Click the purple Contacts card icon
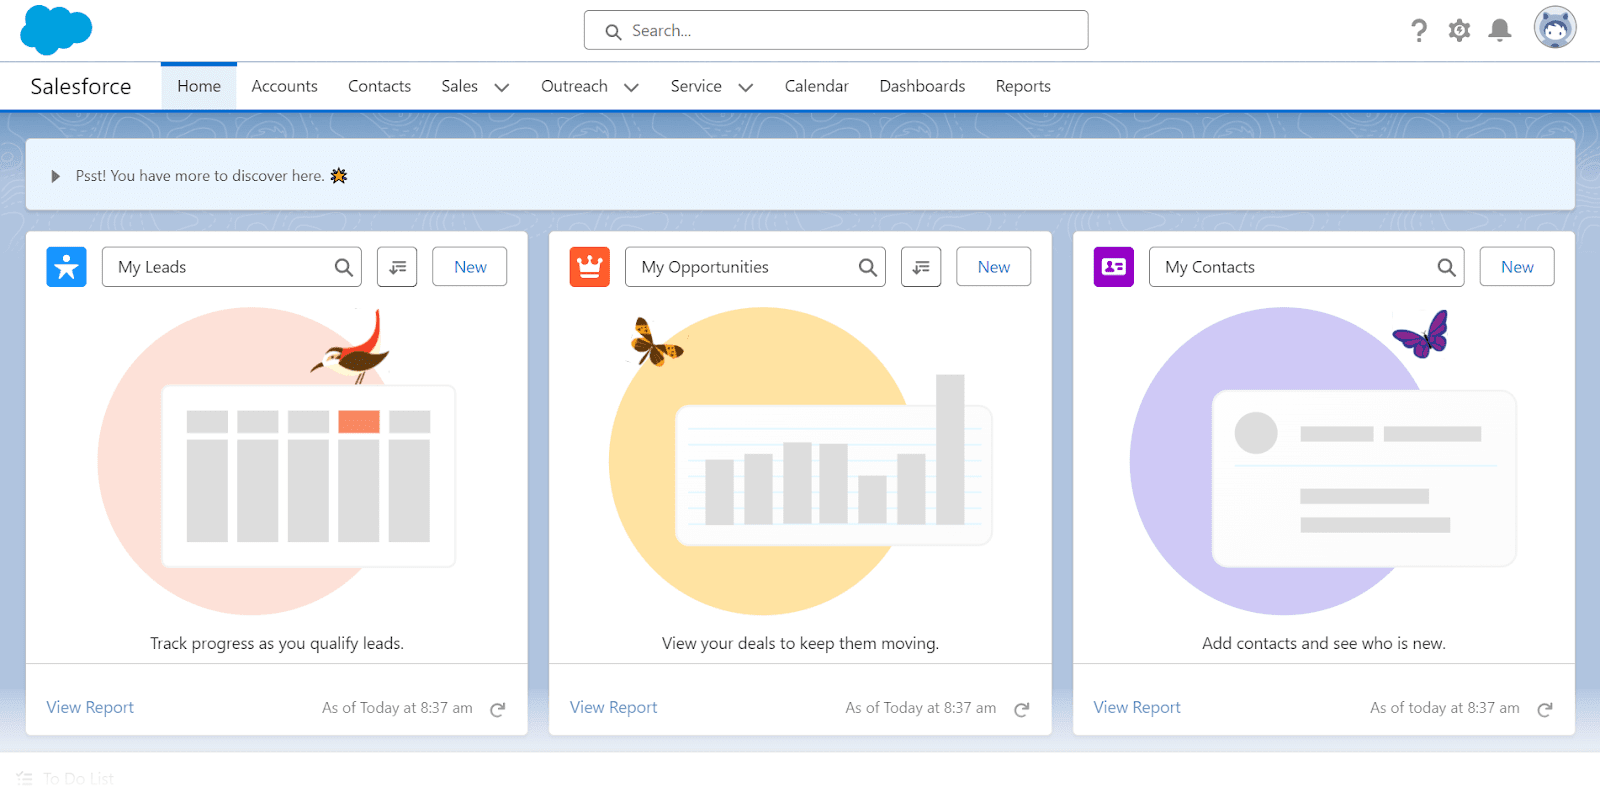Image resolution: width=1600 pixels, height=803 pixels. click(x=1113, y=267)
